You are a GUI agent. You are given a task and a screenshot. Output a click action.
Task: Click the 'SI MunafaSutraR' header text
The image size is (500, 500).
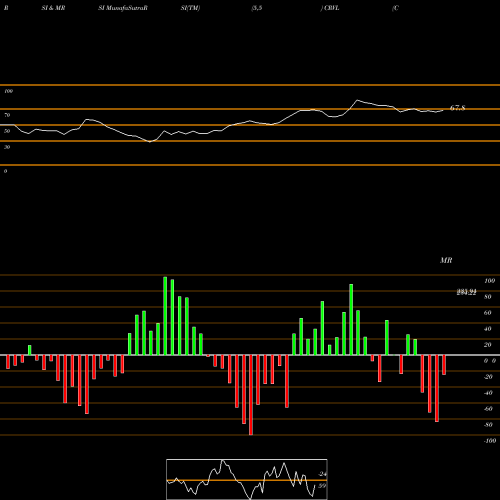point(123,8)
